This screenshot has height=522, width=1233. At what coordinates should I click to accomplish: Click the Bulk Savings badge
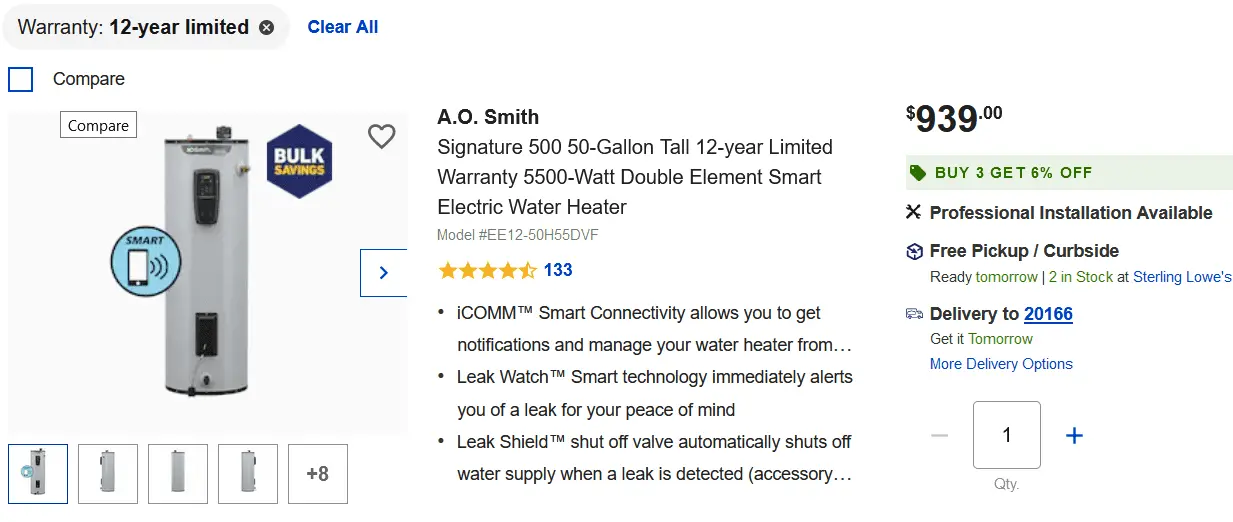coord(299,162)
